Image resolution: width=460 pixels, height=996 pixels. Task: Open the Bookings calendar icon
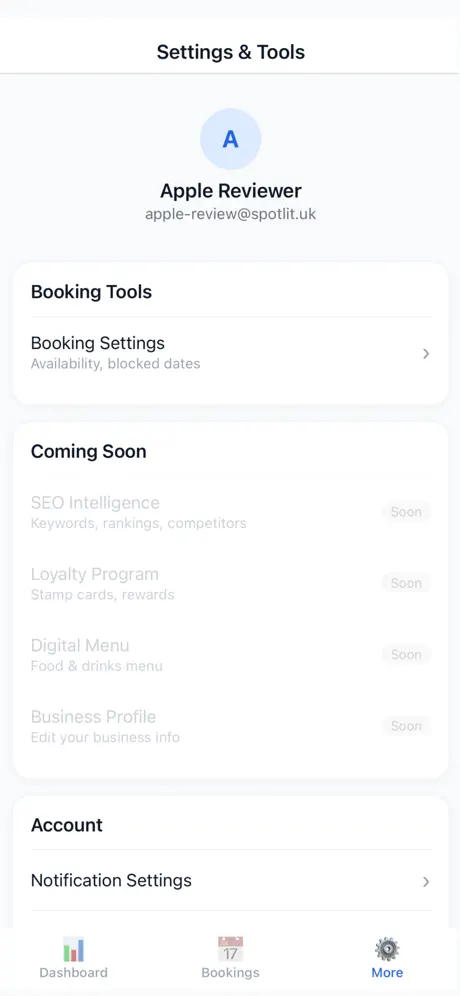tap(230, 949)
